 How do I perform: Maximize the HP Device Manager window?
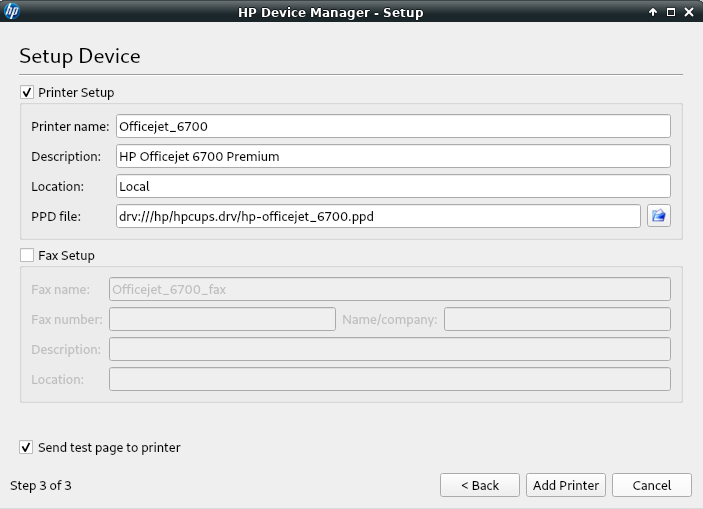[x=671, y=12]
